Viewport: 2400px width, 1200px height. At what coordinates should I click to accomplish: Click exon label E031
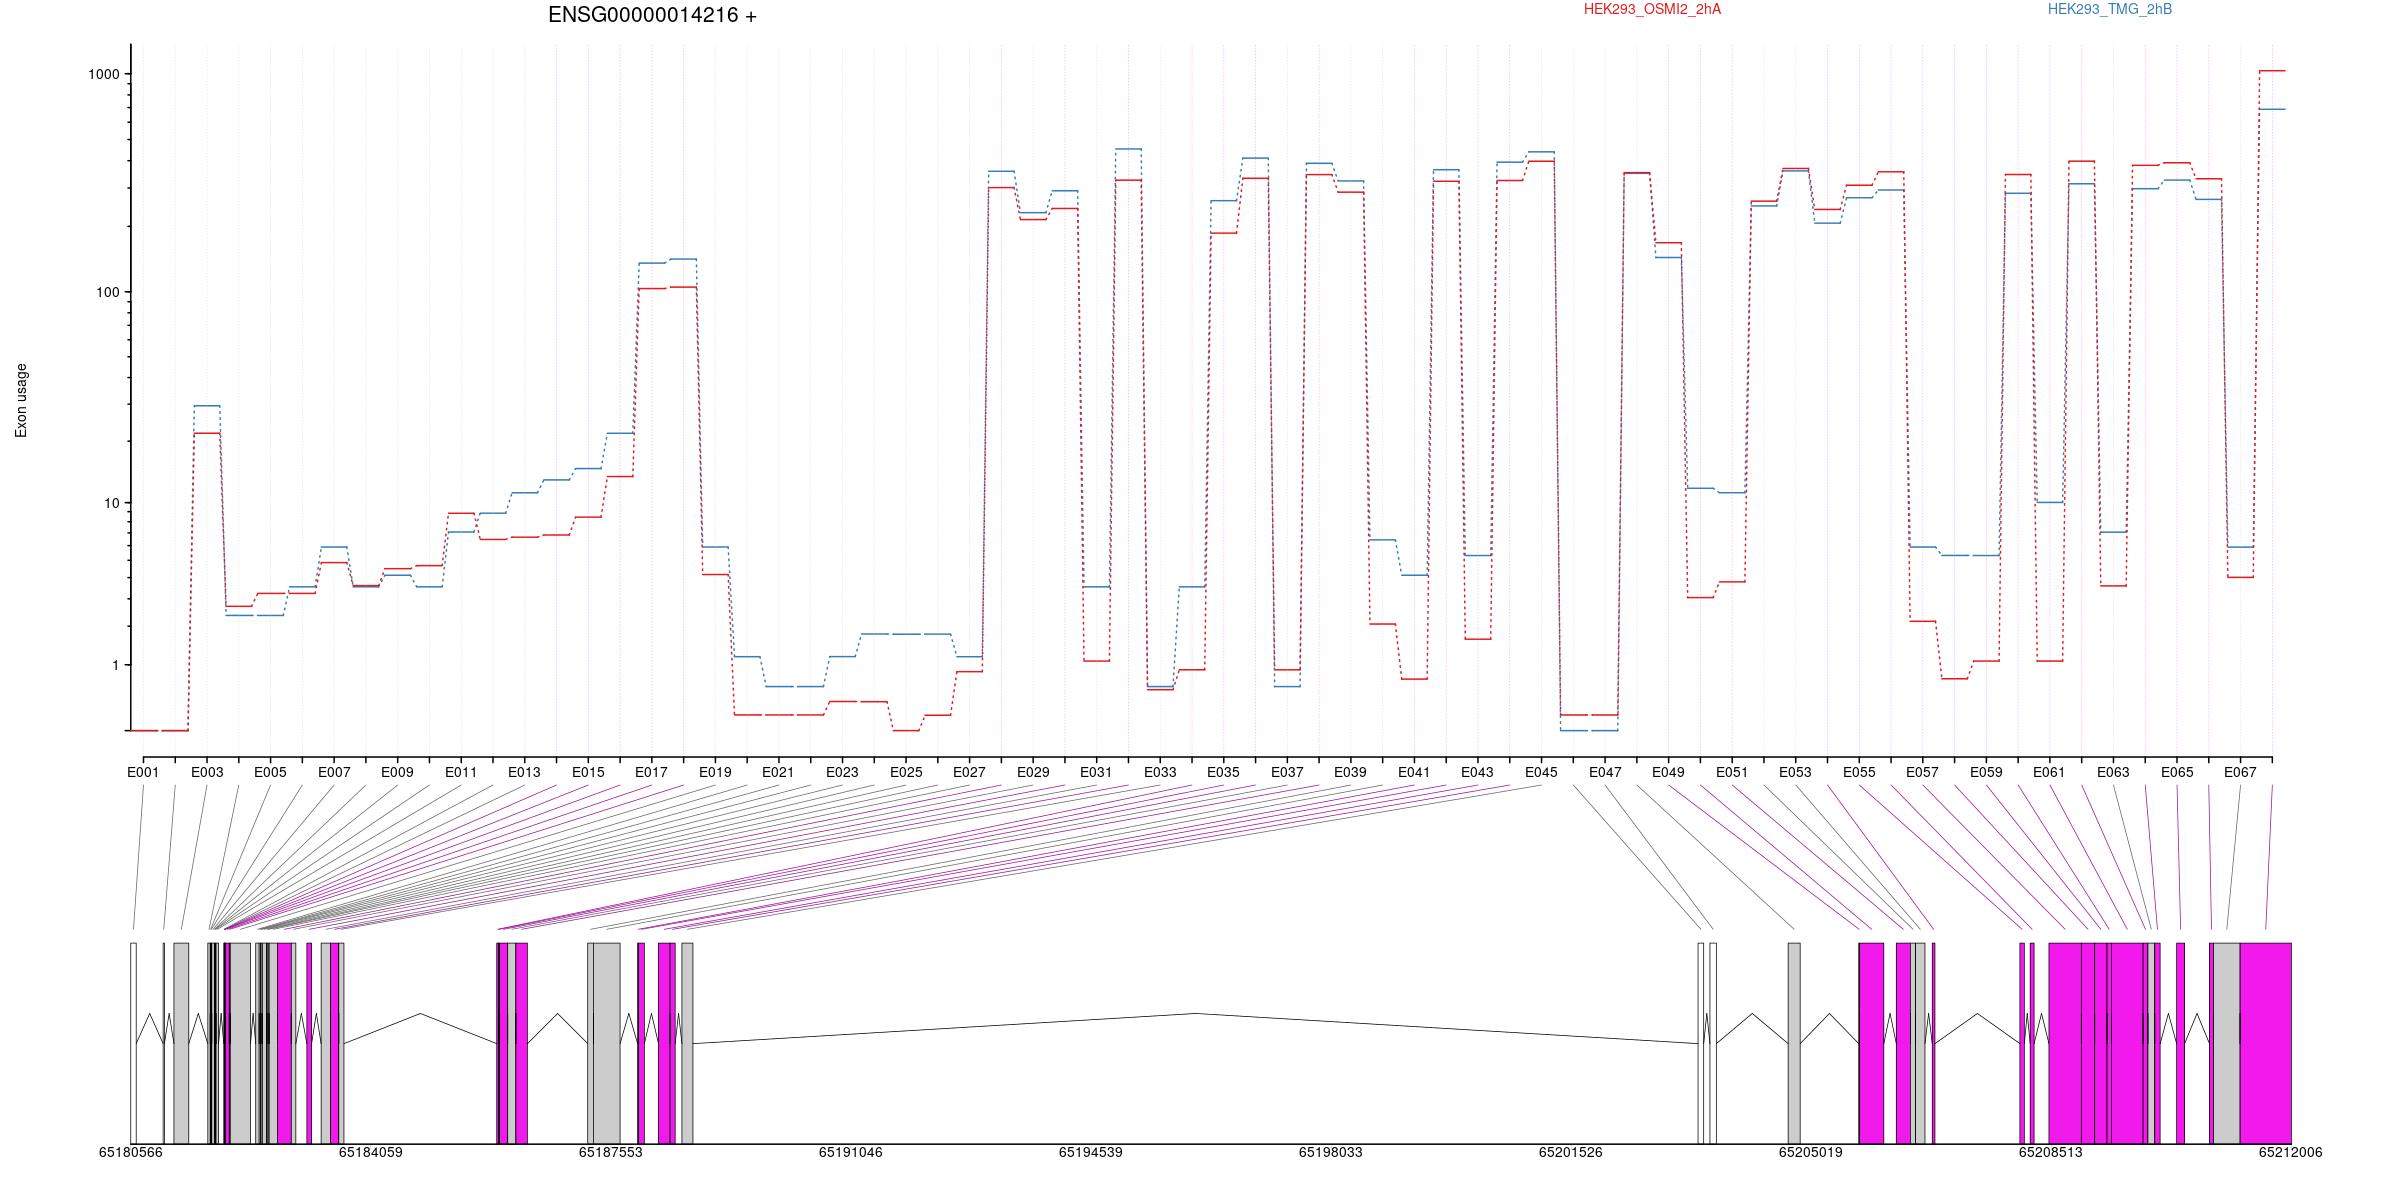coord(1096,772)
